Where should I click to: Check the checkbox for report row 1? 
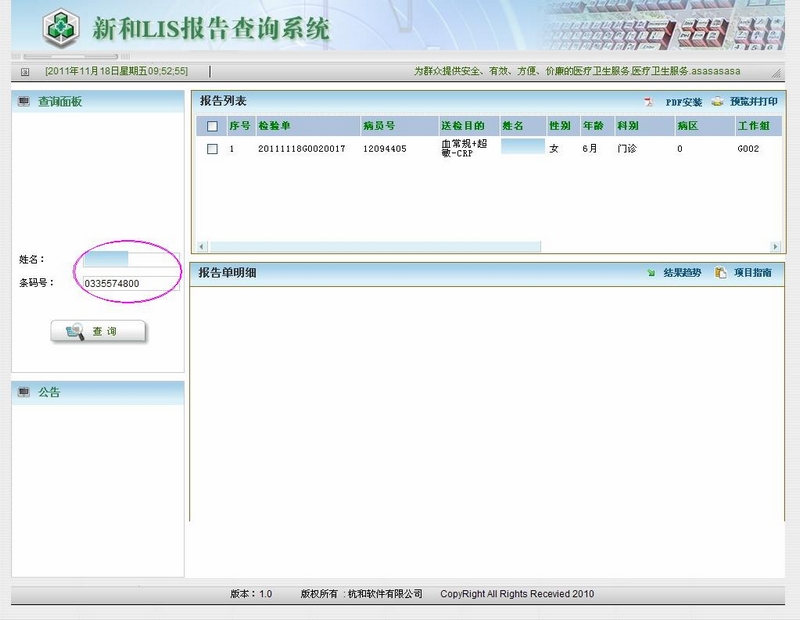[x=211, y=149]
